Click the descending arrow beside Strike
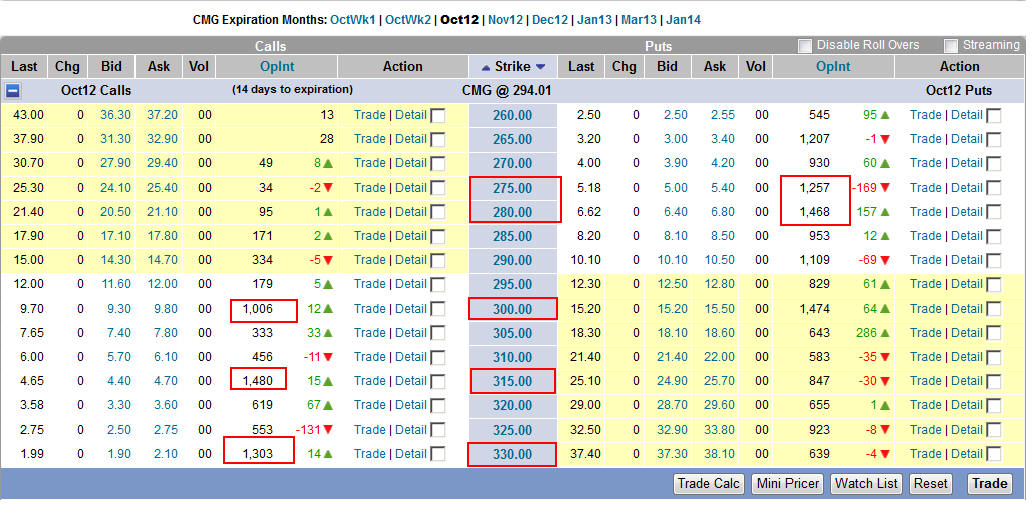This screenshot has height=505, width=1036. click(x=540, y=67)
